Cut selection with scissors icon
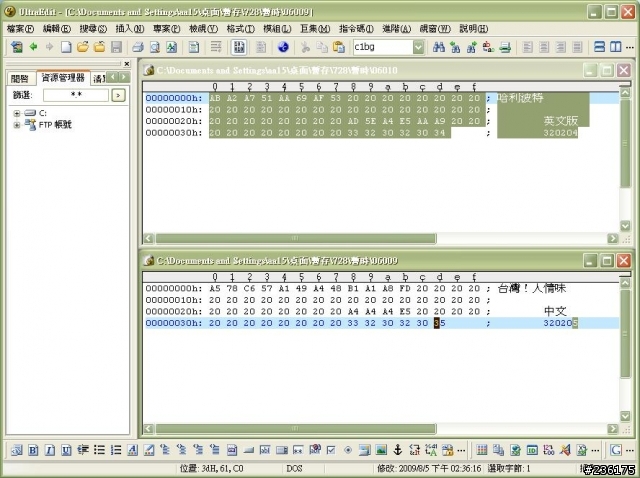The width and height of the screenshot is (640, 478). coord(305,47)
